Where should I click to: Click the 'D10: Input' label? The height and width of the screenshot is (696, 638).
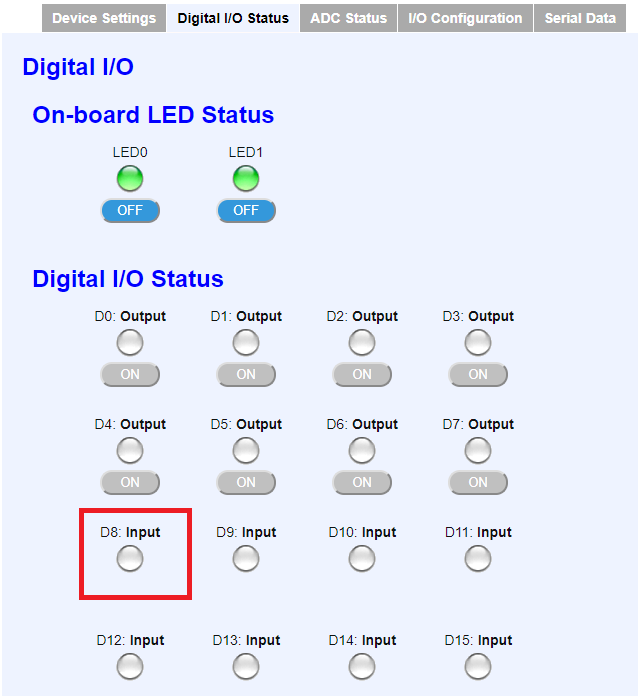[362, 532]
